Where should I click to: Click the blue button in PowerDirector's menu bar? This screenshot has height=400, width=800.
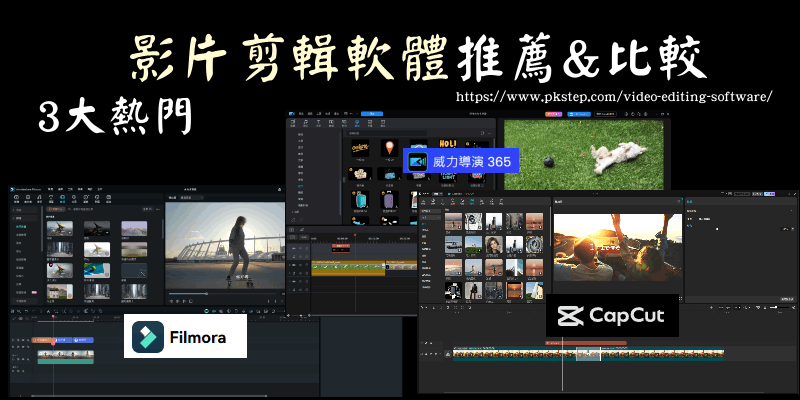372,114
